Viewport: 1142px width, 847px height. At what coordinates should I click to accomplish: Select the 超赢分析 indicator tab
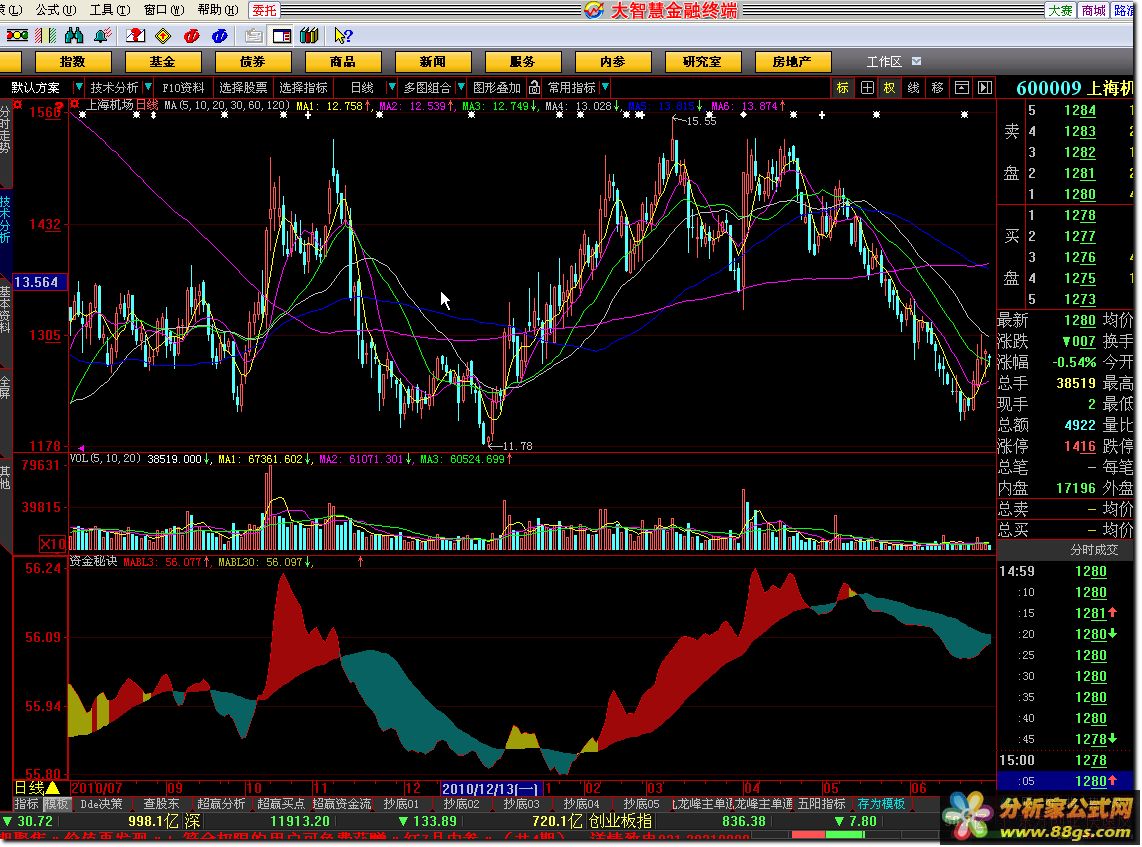click(221, 803)
